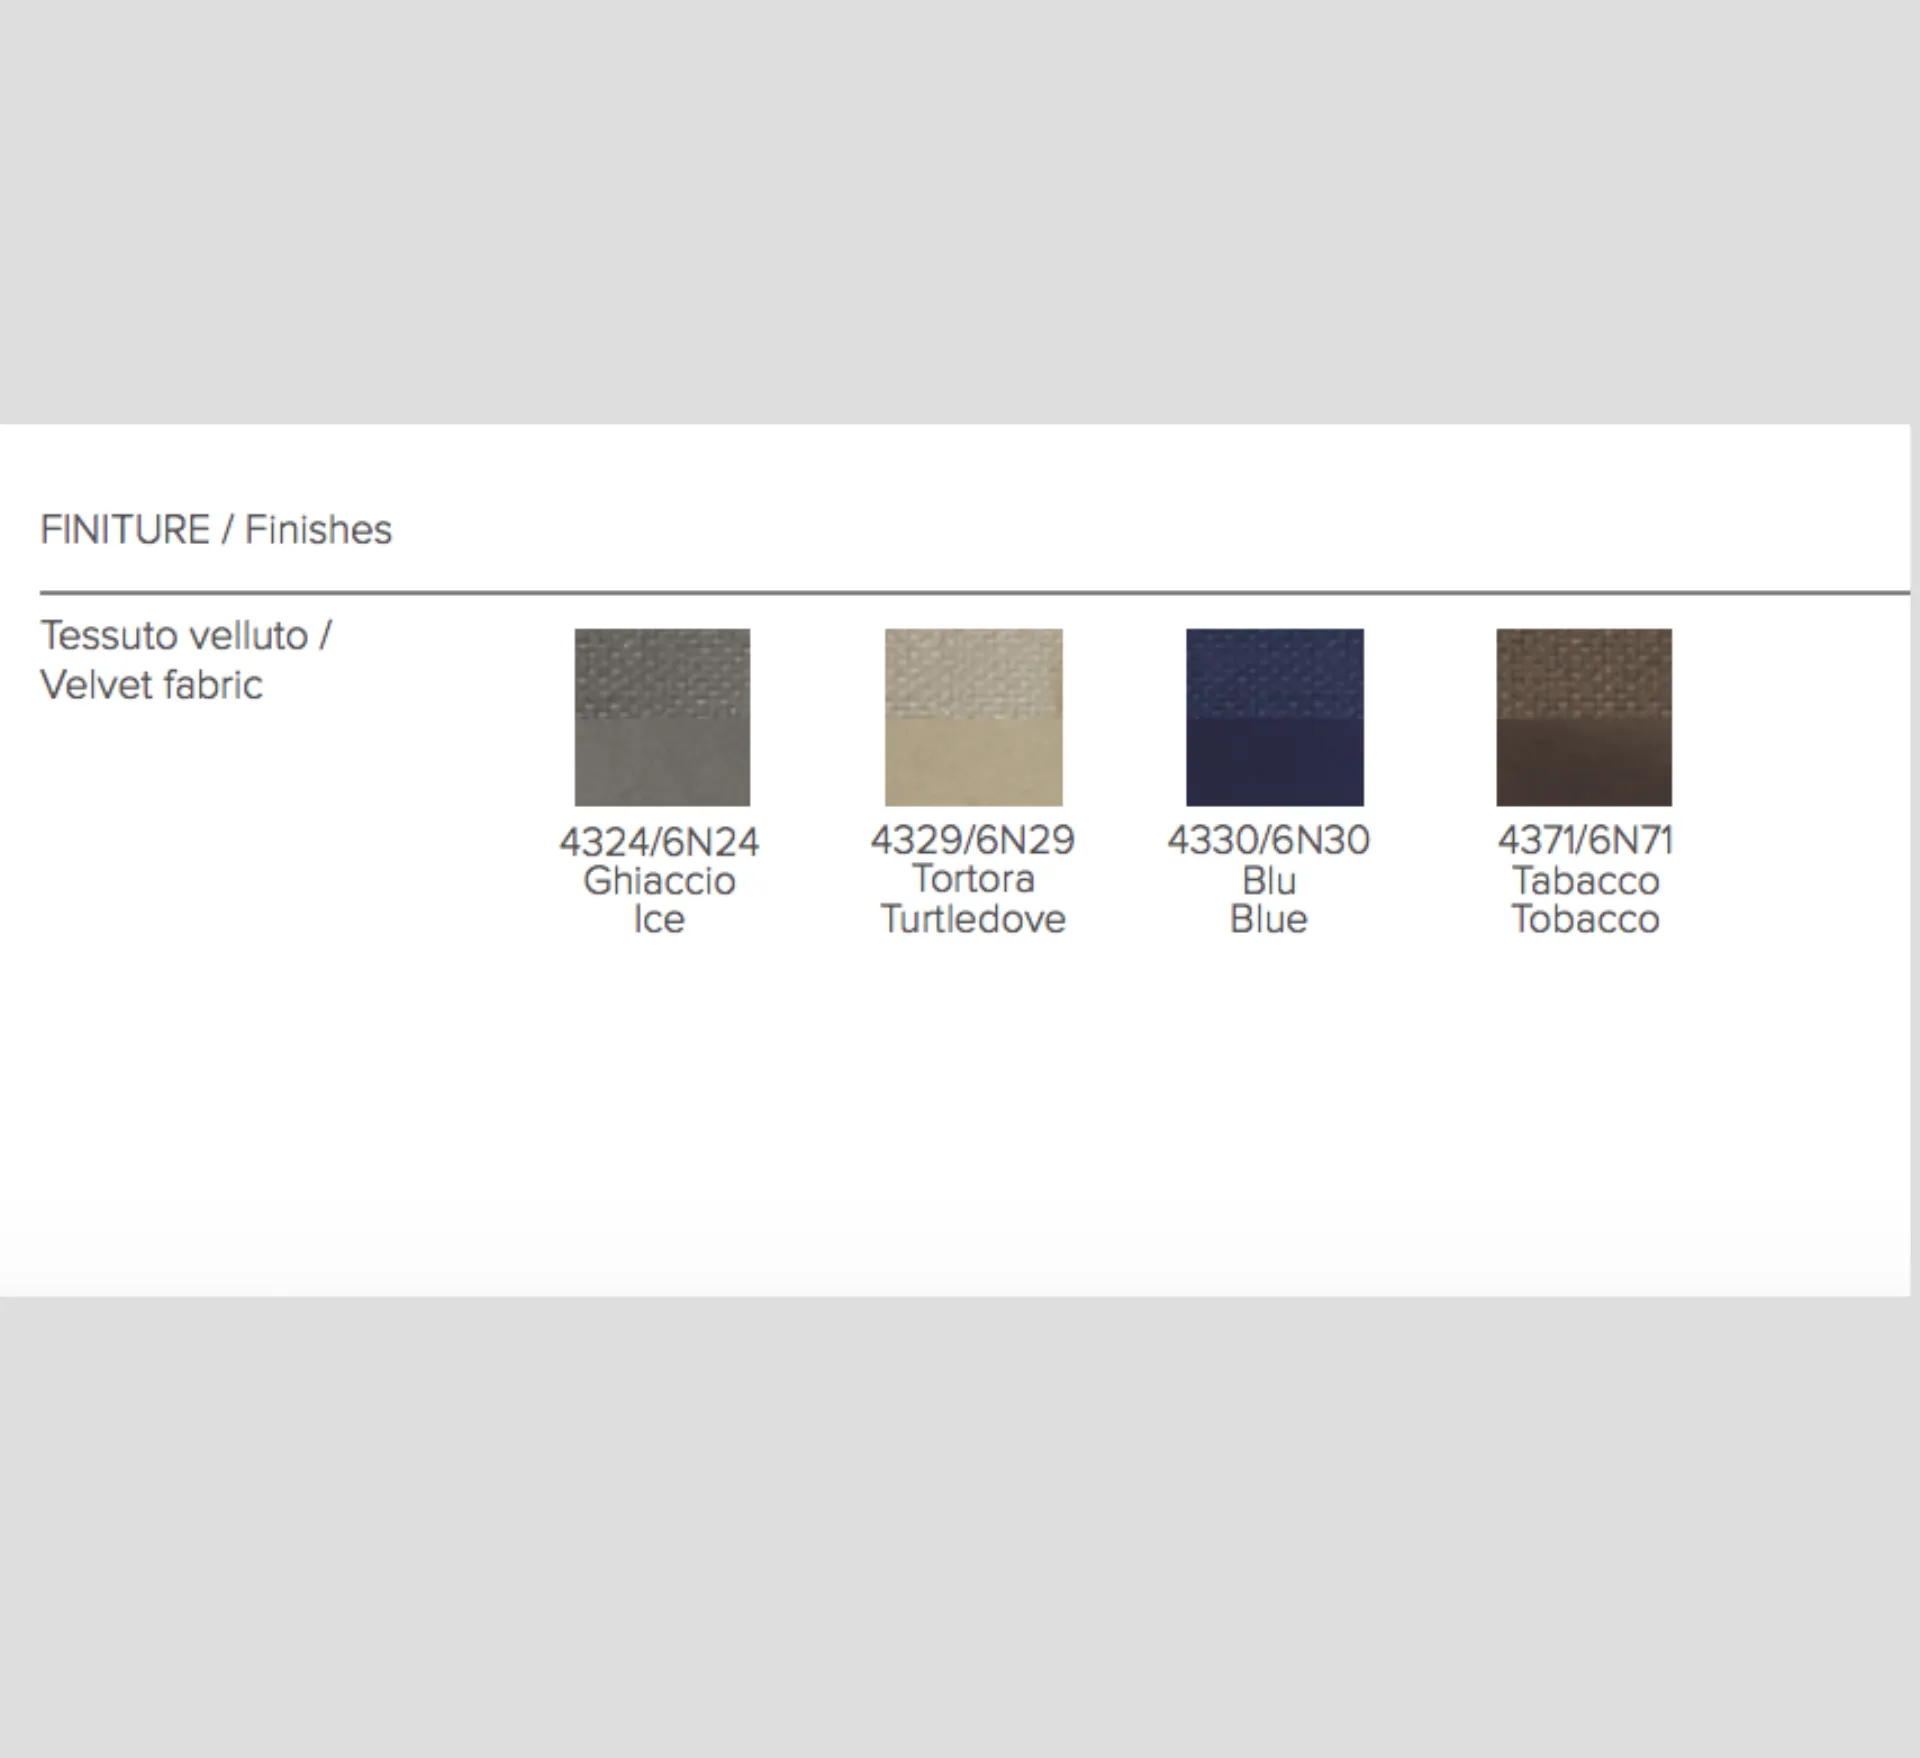
Task: Click code 4330/6N30 text
Action: point(1269,840)
